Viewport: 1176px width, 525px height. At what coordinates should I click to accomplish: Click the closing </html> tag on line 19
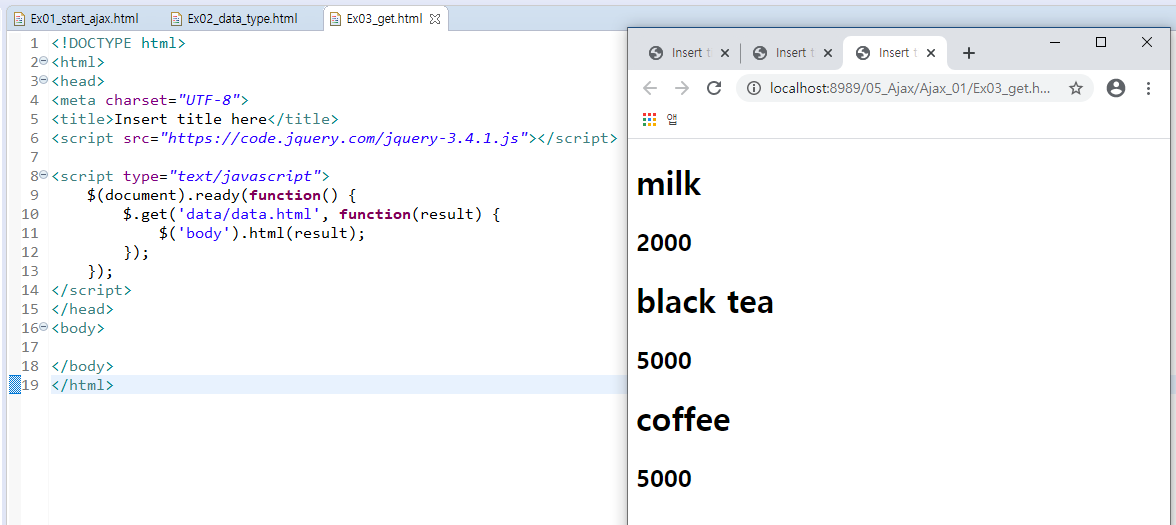82,385
